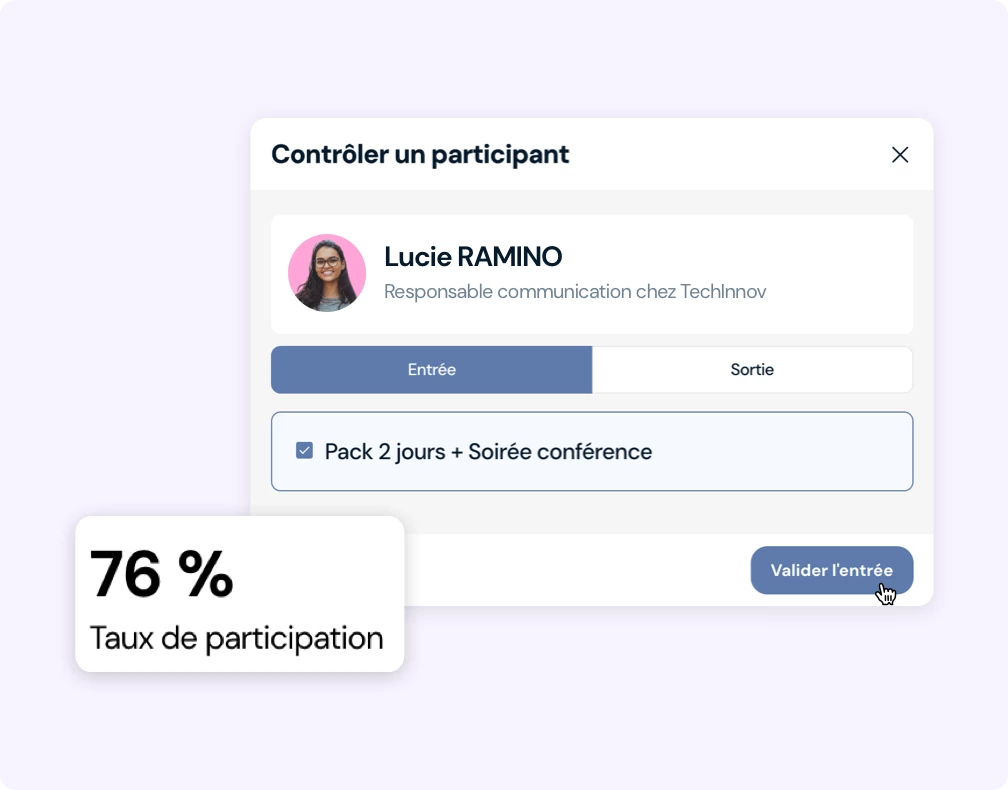
Task: Close the Contrôler un participant dialog
Action: click(x=900, y=155)
